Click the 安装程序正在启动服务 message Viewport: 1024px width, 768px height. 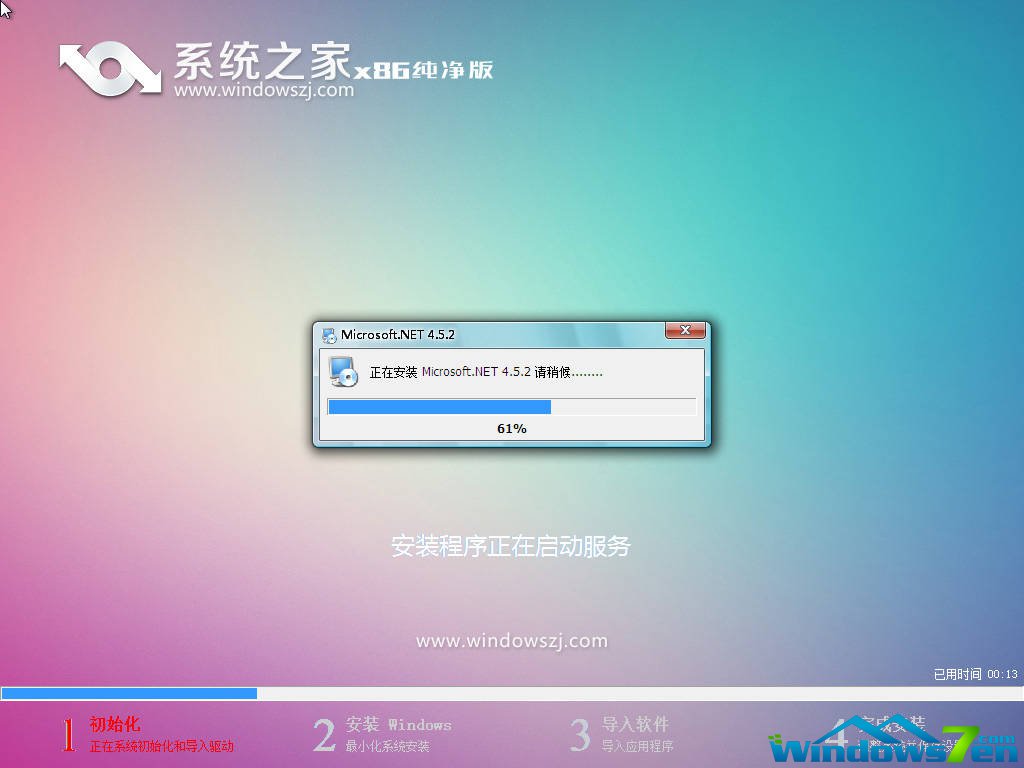(511, 546)
